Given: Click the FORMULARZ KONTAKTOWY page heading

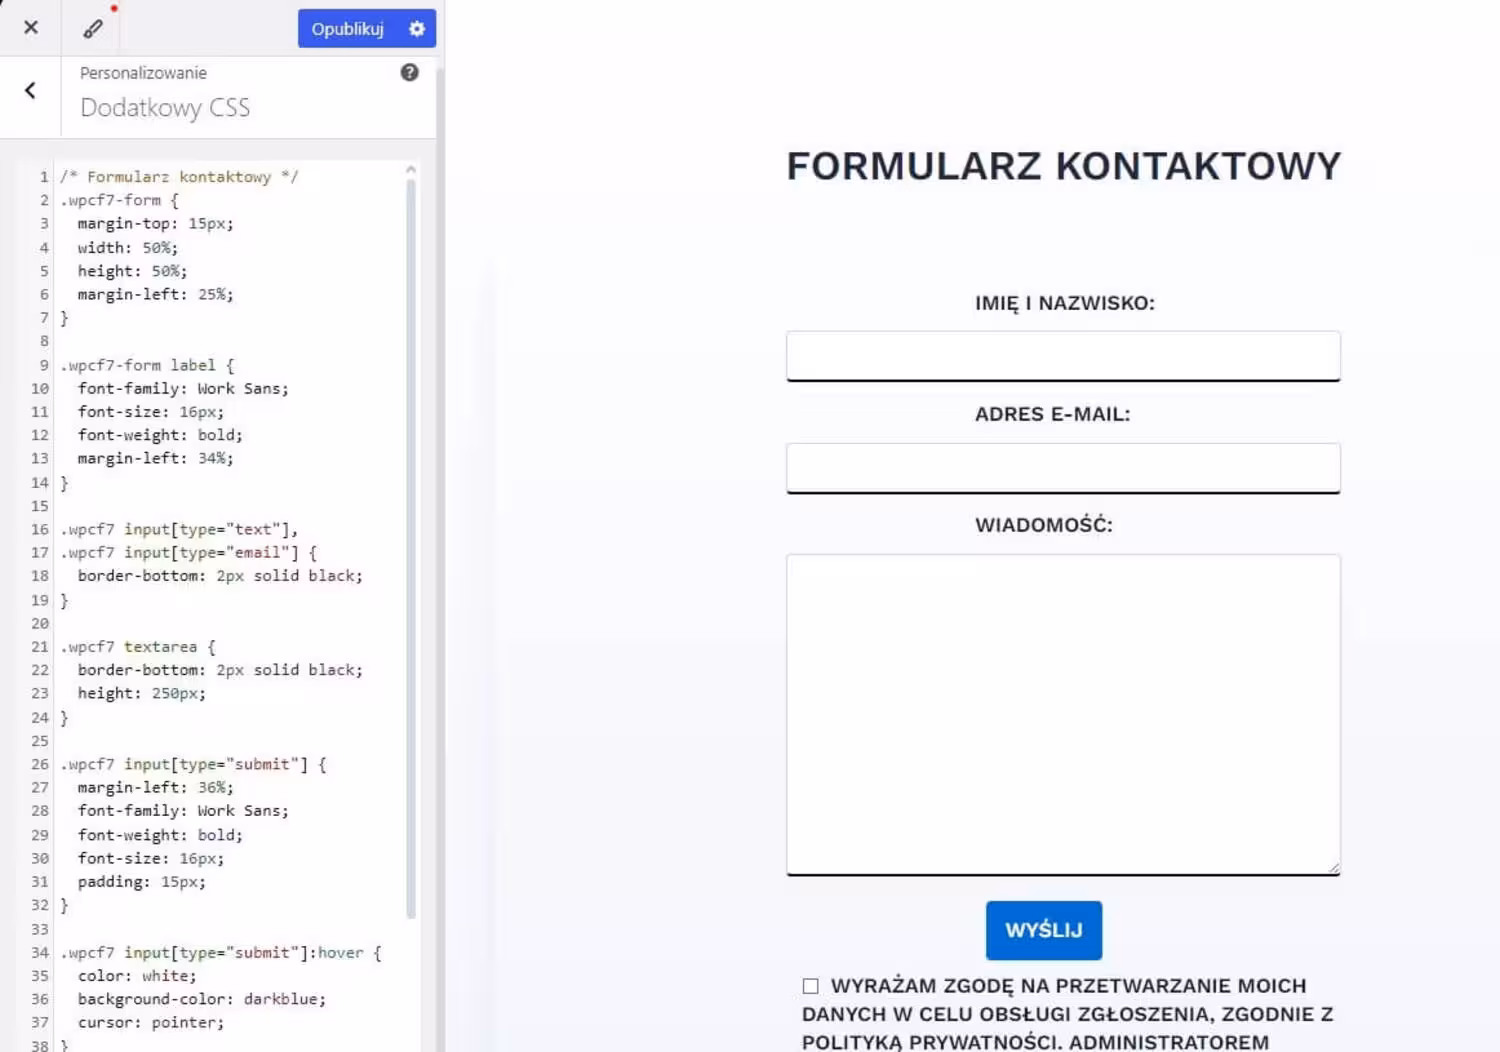Looking at the screenshot, I should pyautogui.click(x=1064, y=166).
